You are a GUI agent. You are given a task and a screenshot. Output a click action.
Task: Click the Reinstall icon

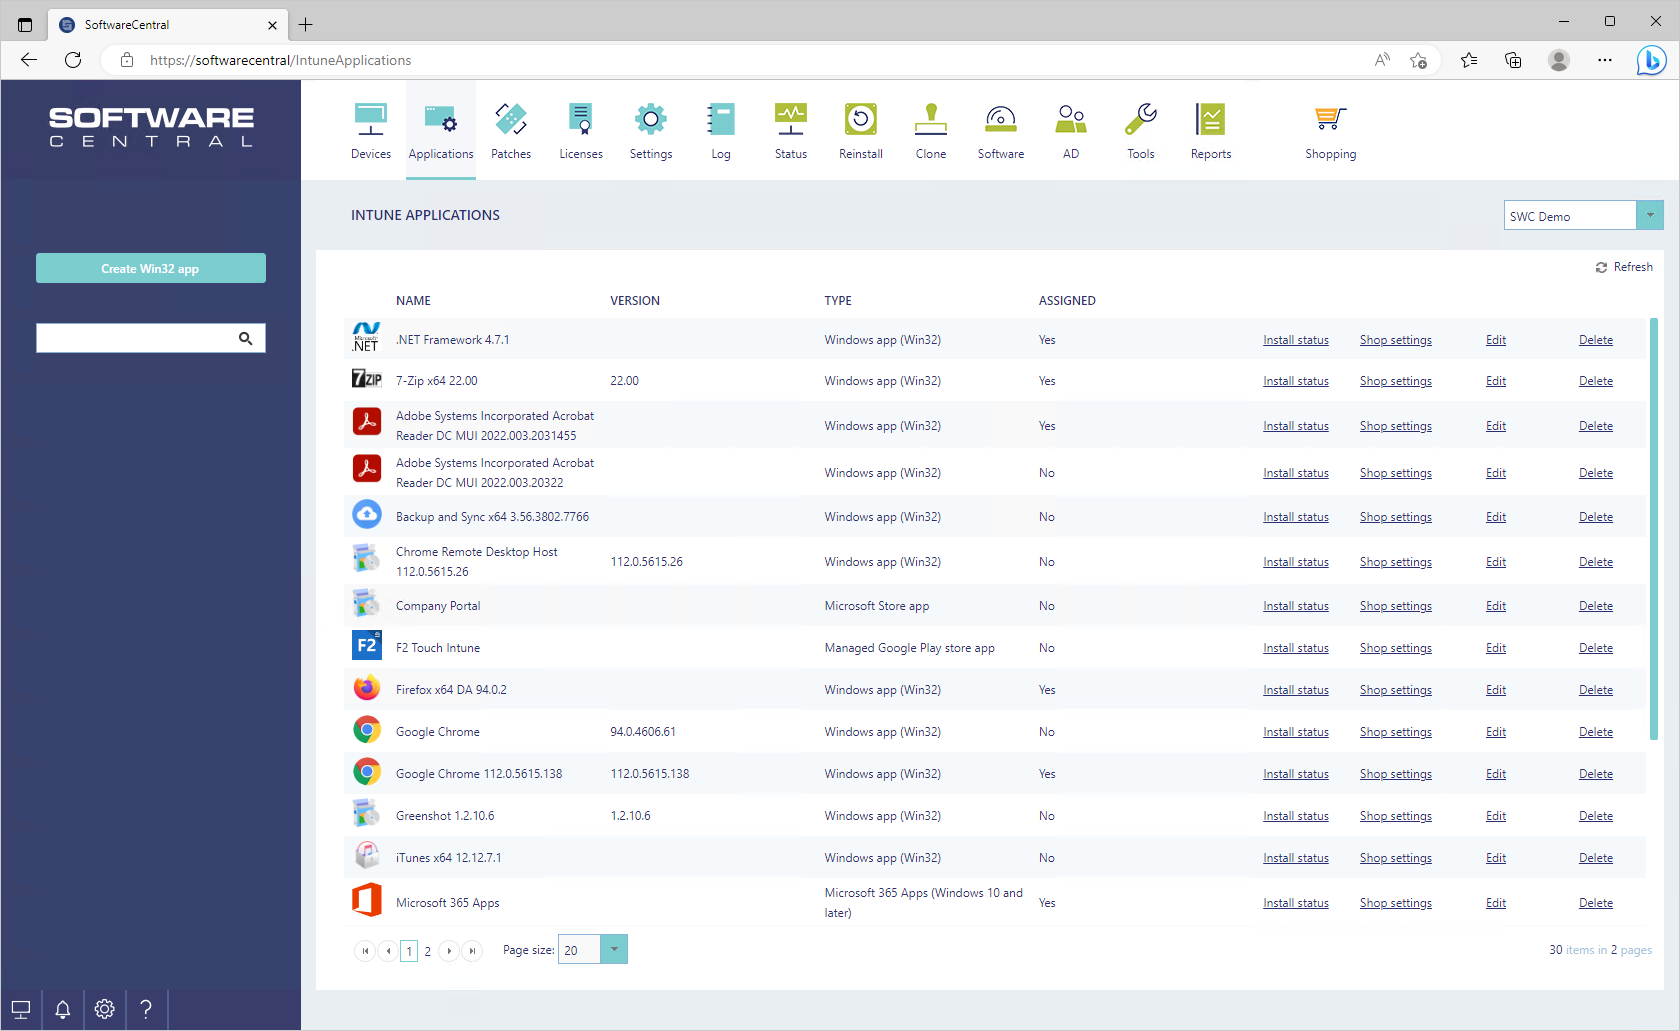coord(860,130)
